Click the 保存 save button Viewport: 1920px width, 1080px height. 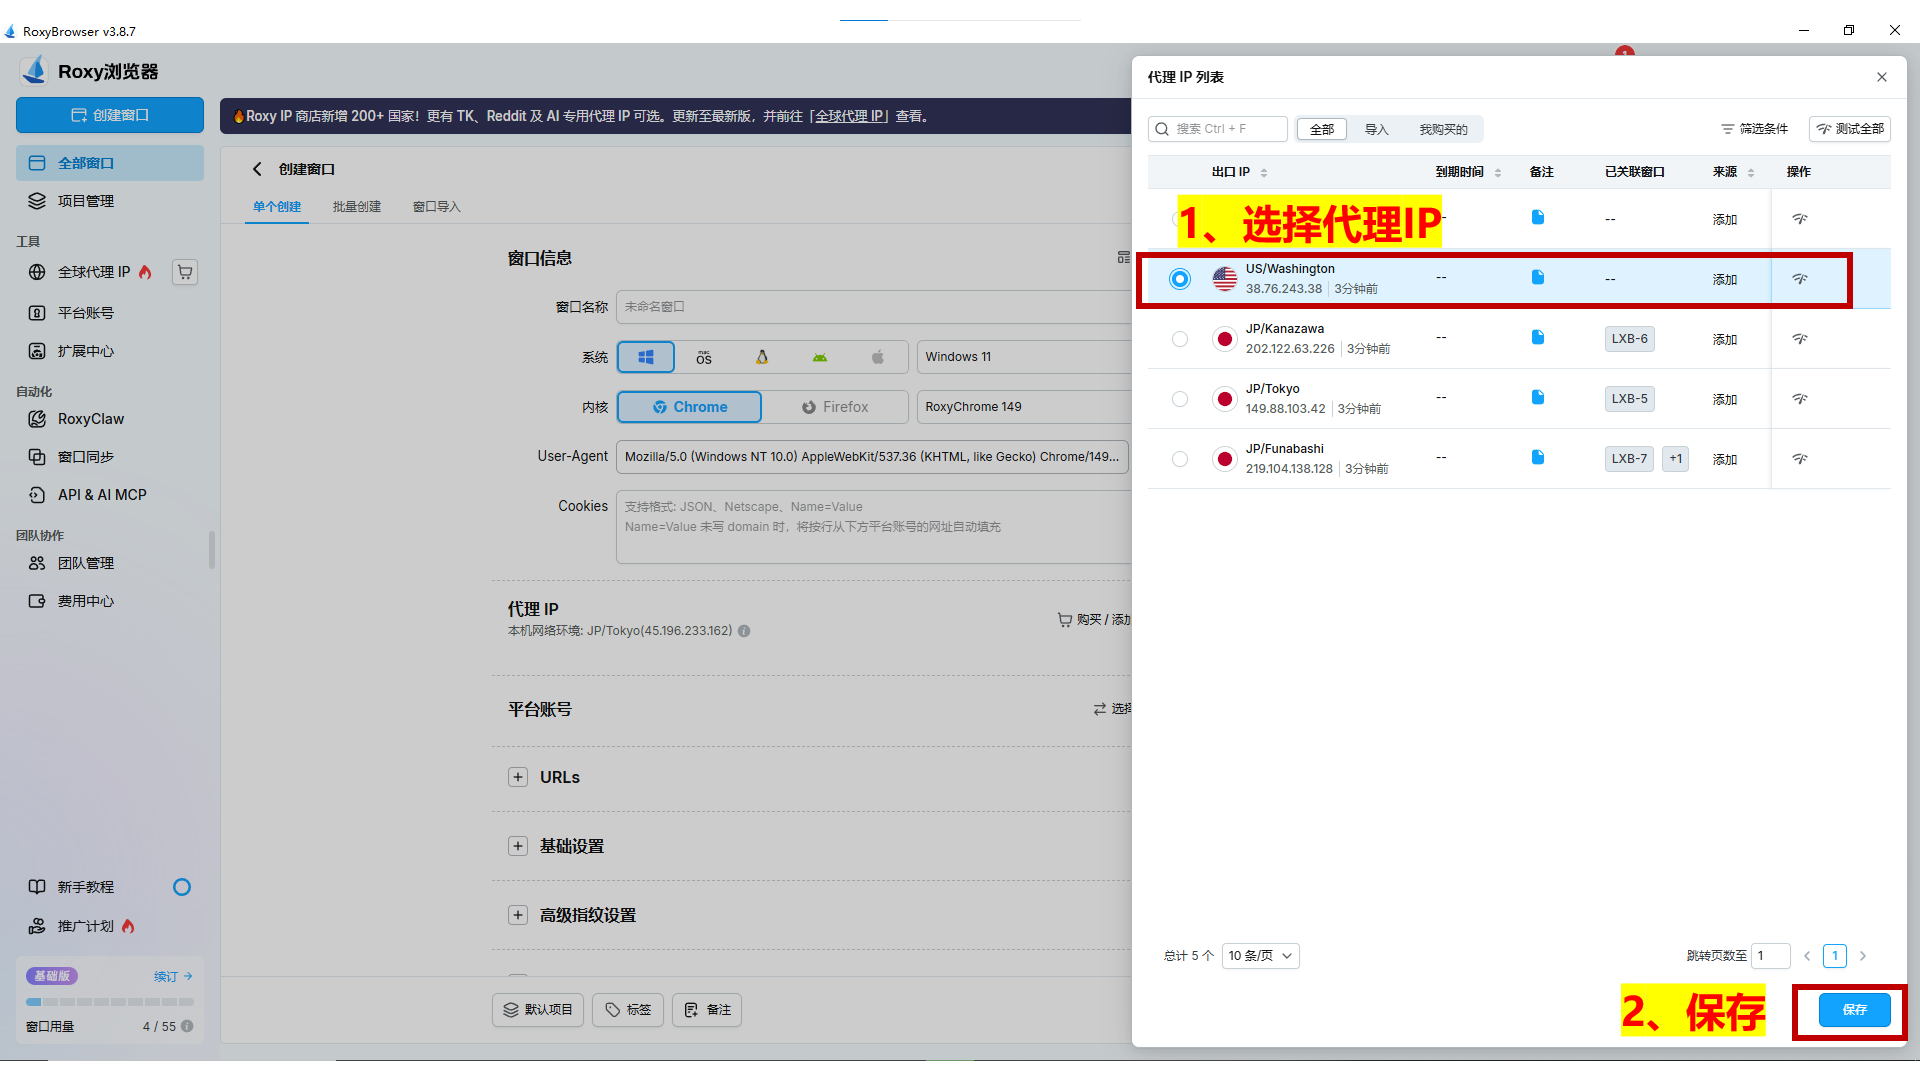click(x=1854, y=1010)
